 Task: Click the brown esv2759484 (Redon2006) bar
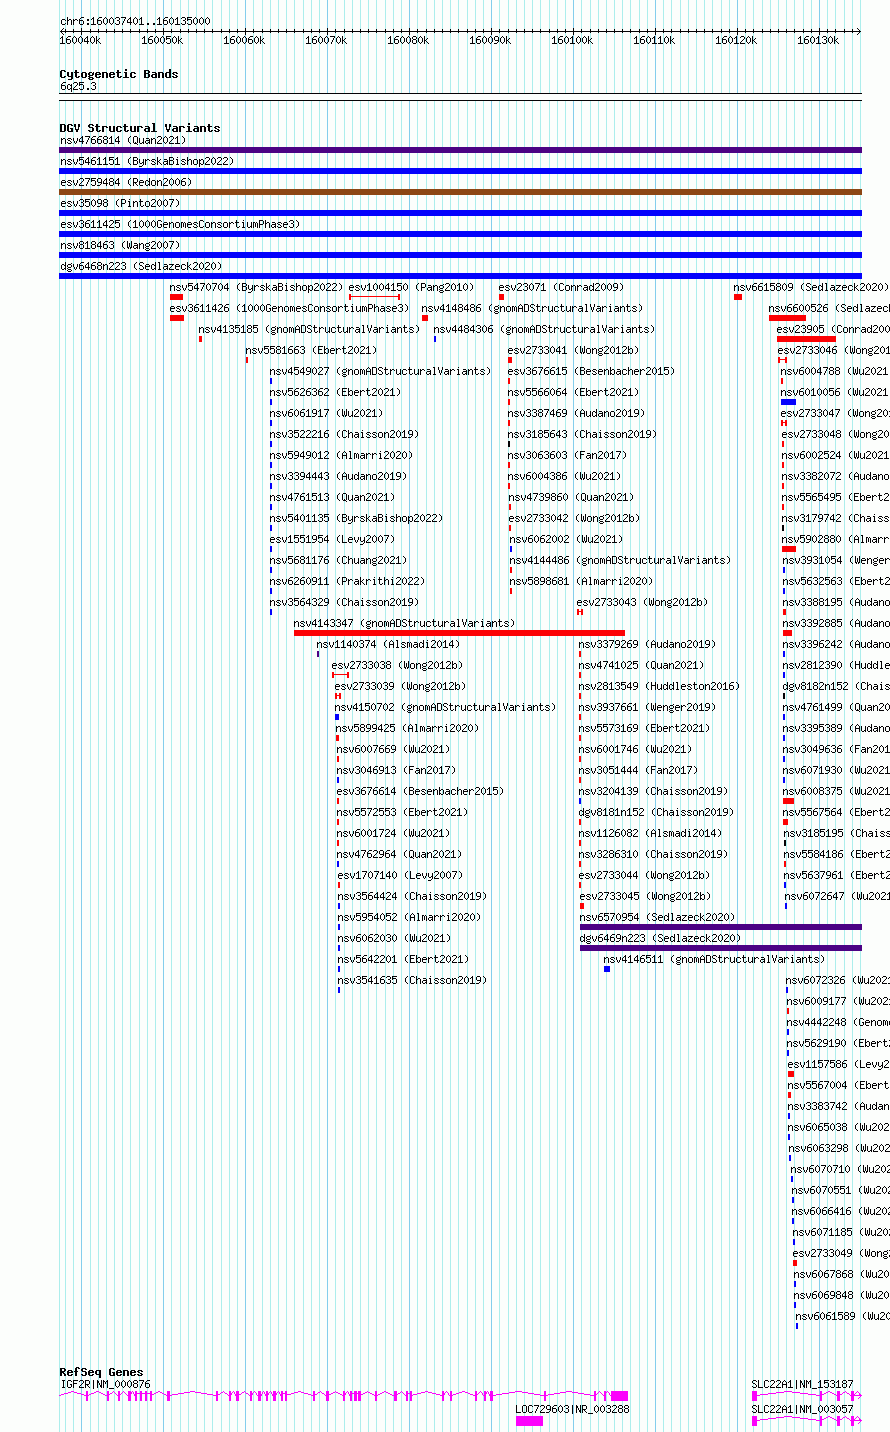pyautogui.click(x=460, y=192)
